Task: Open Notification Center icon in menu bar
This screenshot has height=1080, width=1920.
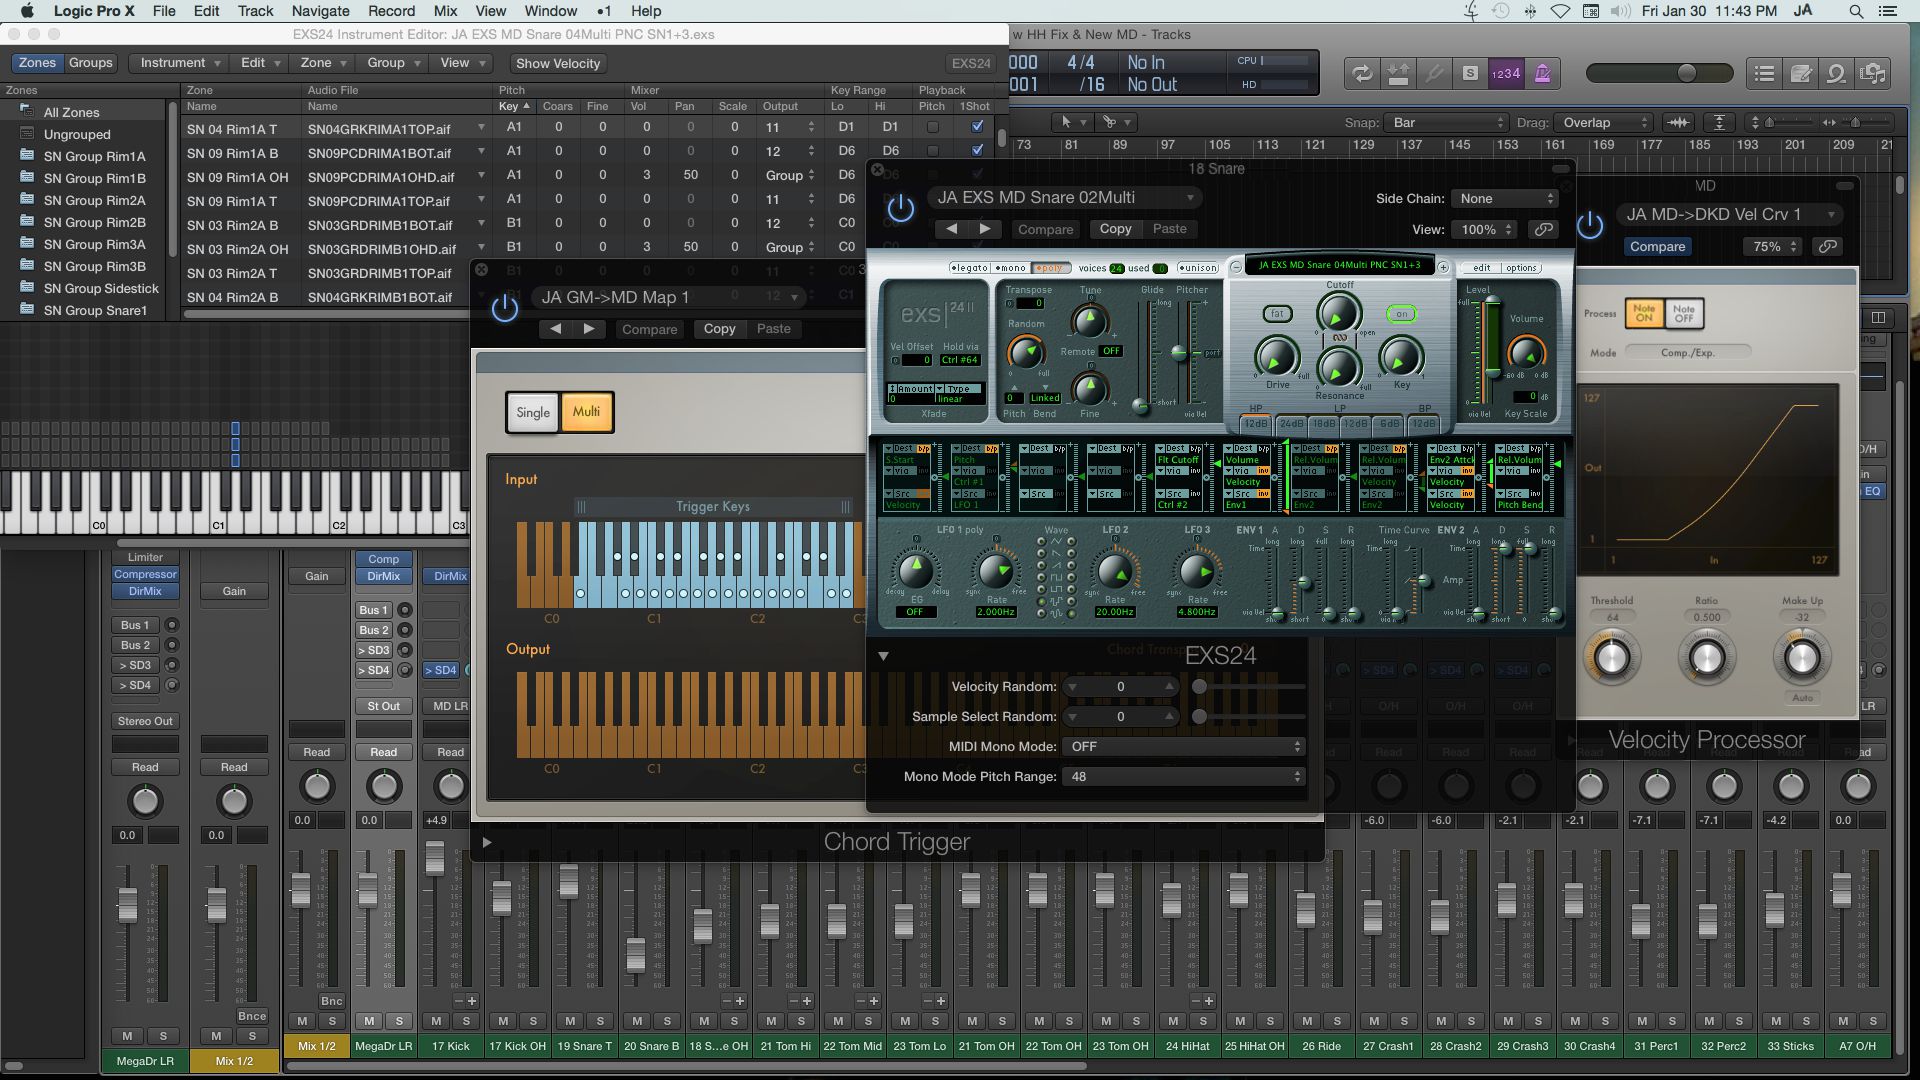Action: pyautogui.click(x=1887, y=11)
